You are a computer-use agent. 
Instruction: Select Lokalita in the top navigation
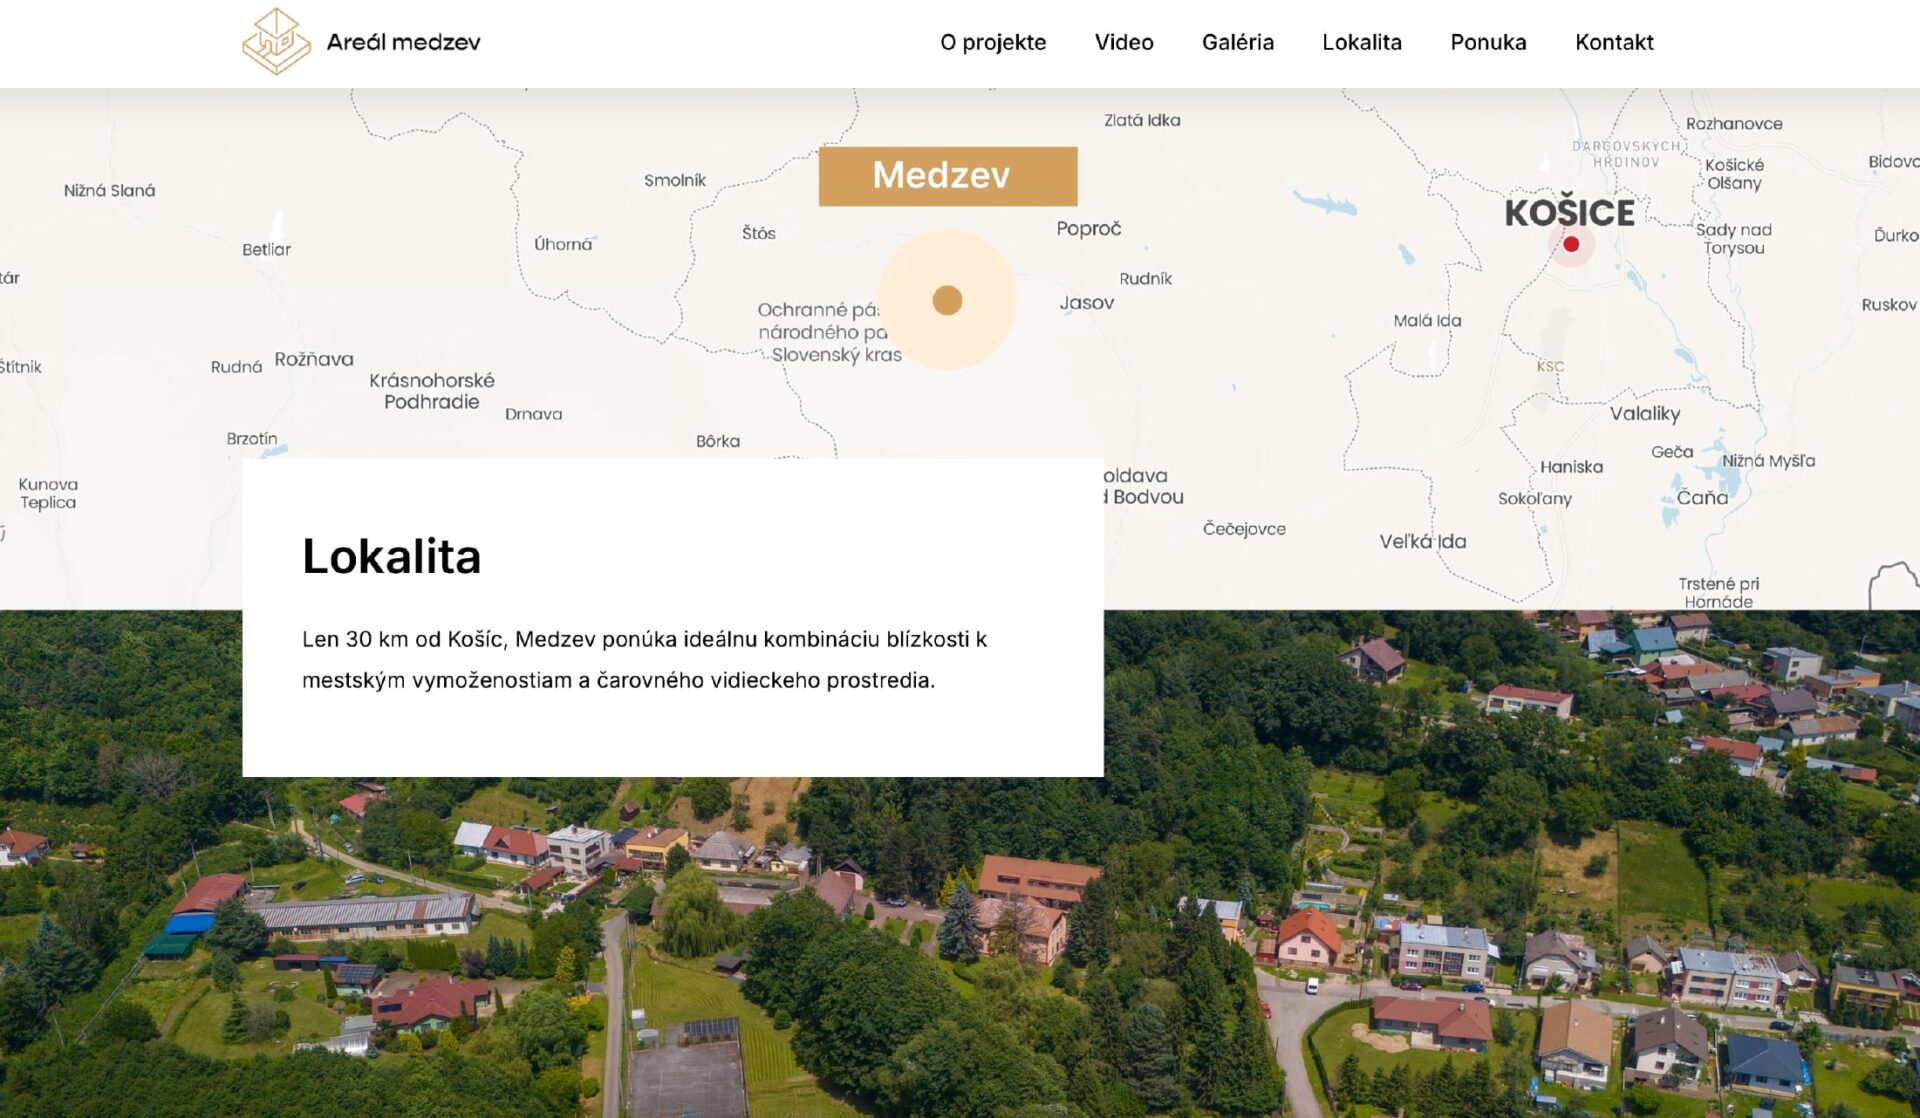[x=1361, y=42]
